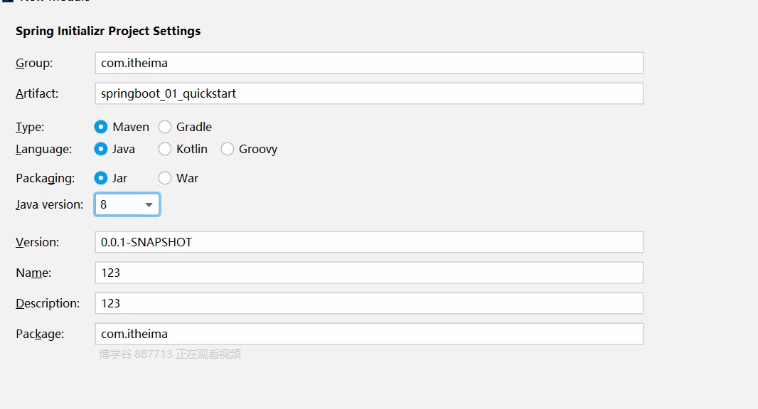This screenshot has height=409, width=758.
Task: Click the "Description:" label
Action: pyautogui.click(x=47, y=303)
